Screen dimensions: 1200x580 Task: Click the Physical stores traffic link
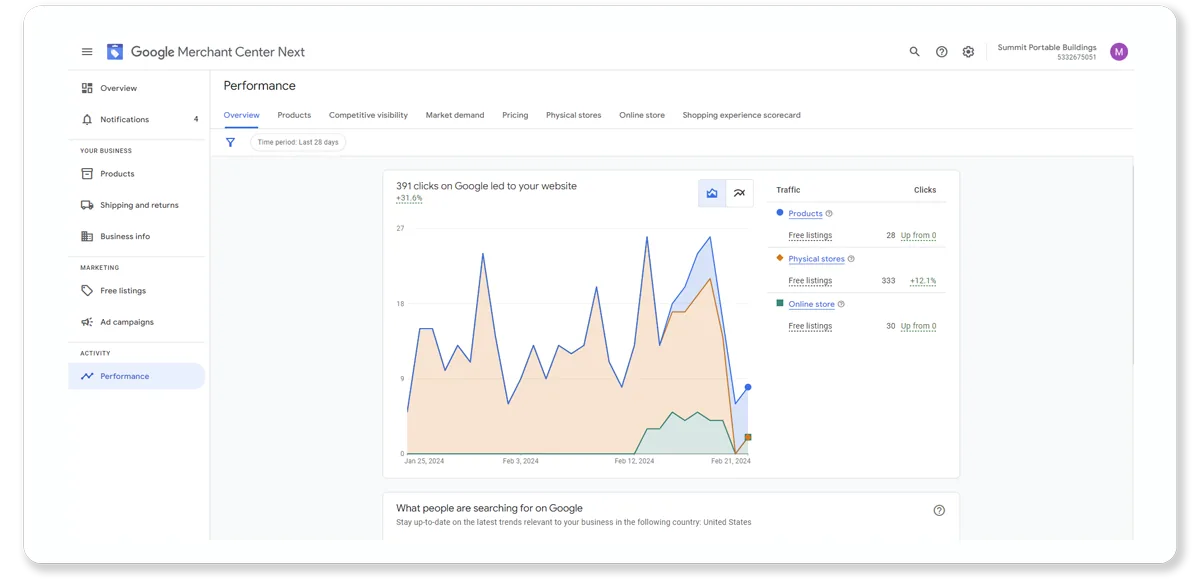(816, 259)
